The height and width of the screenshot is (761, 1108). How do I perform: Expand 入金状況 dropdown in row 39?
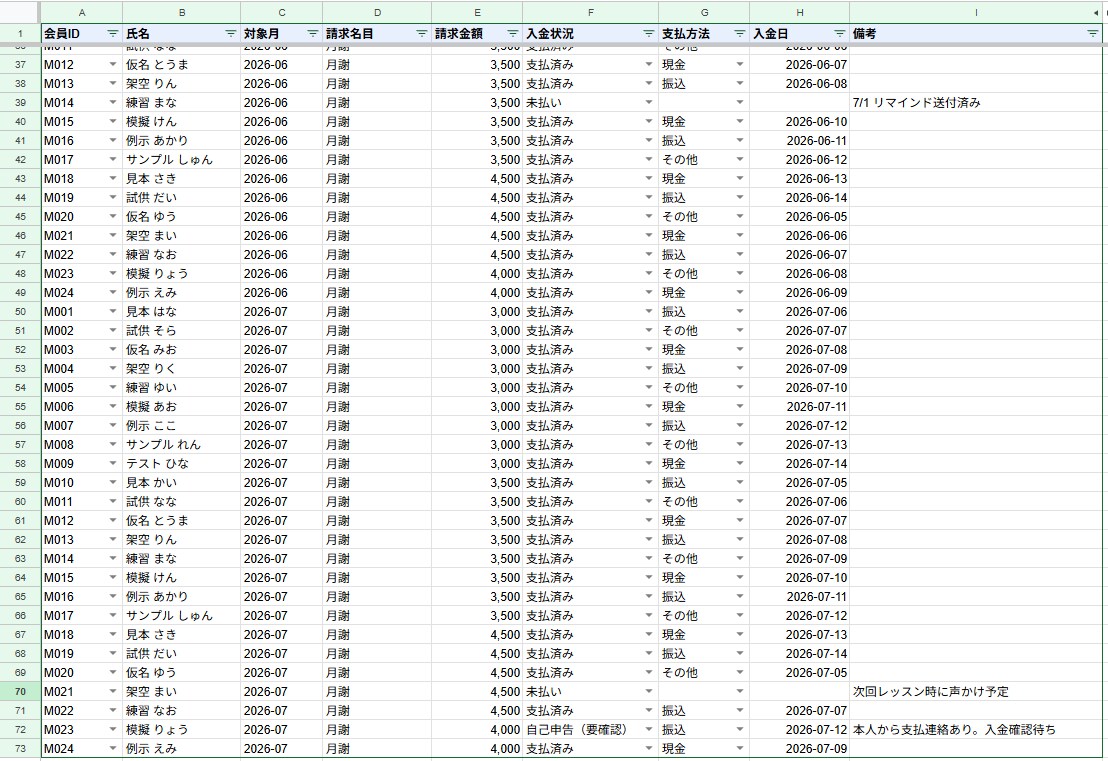pos(649,102)
